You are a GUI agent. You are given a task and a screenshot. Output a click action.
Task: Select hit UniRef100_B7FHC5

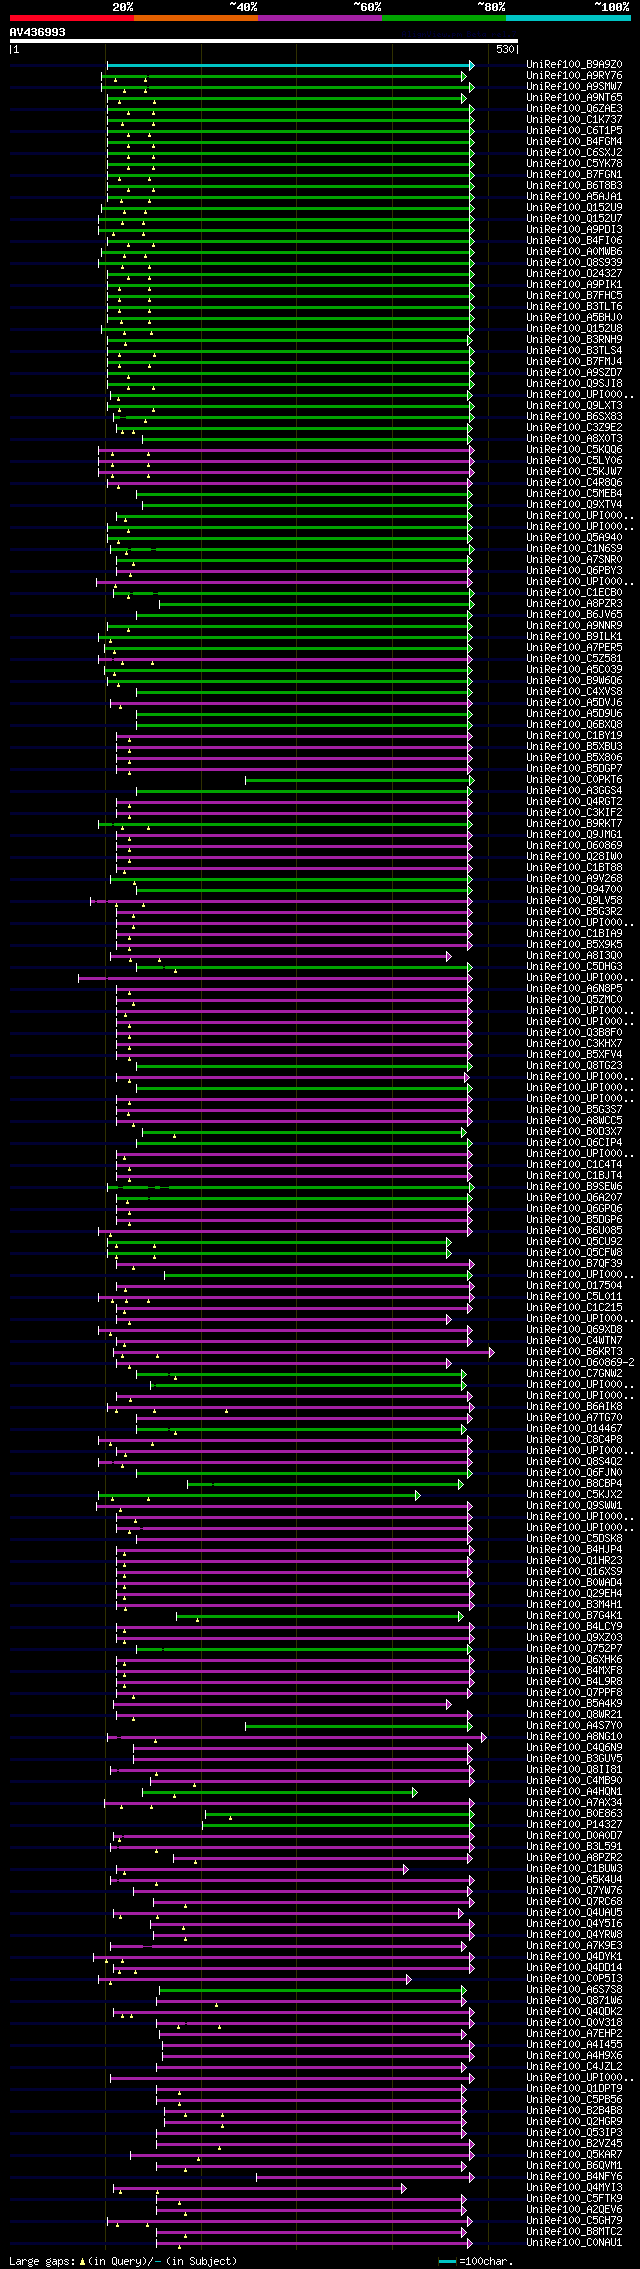click(x=574, y=296)
